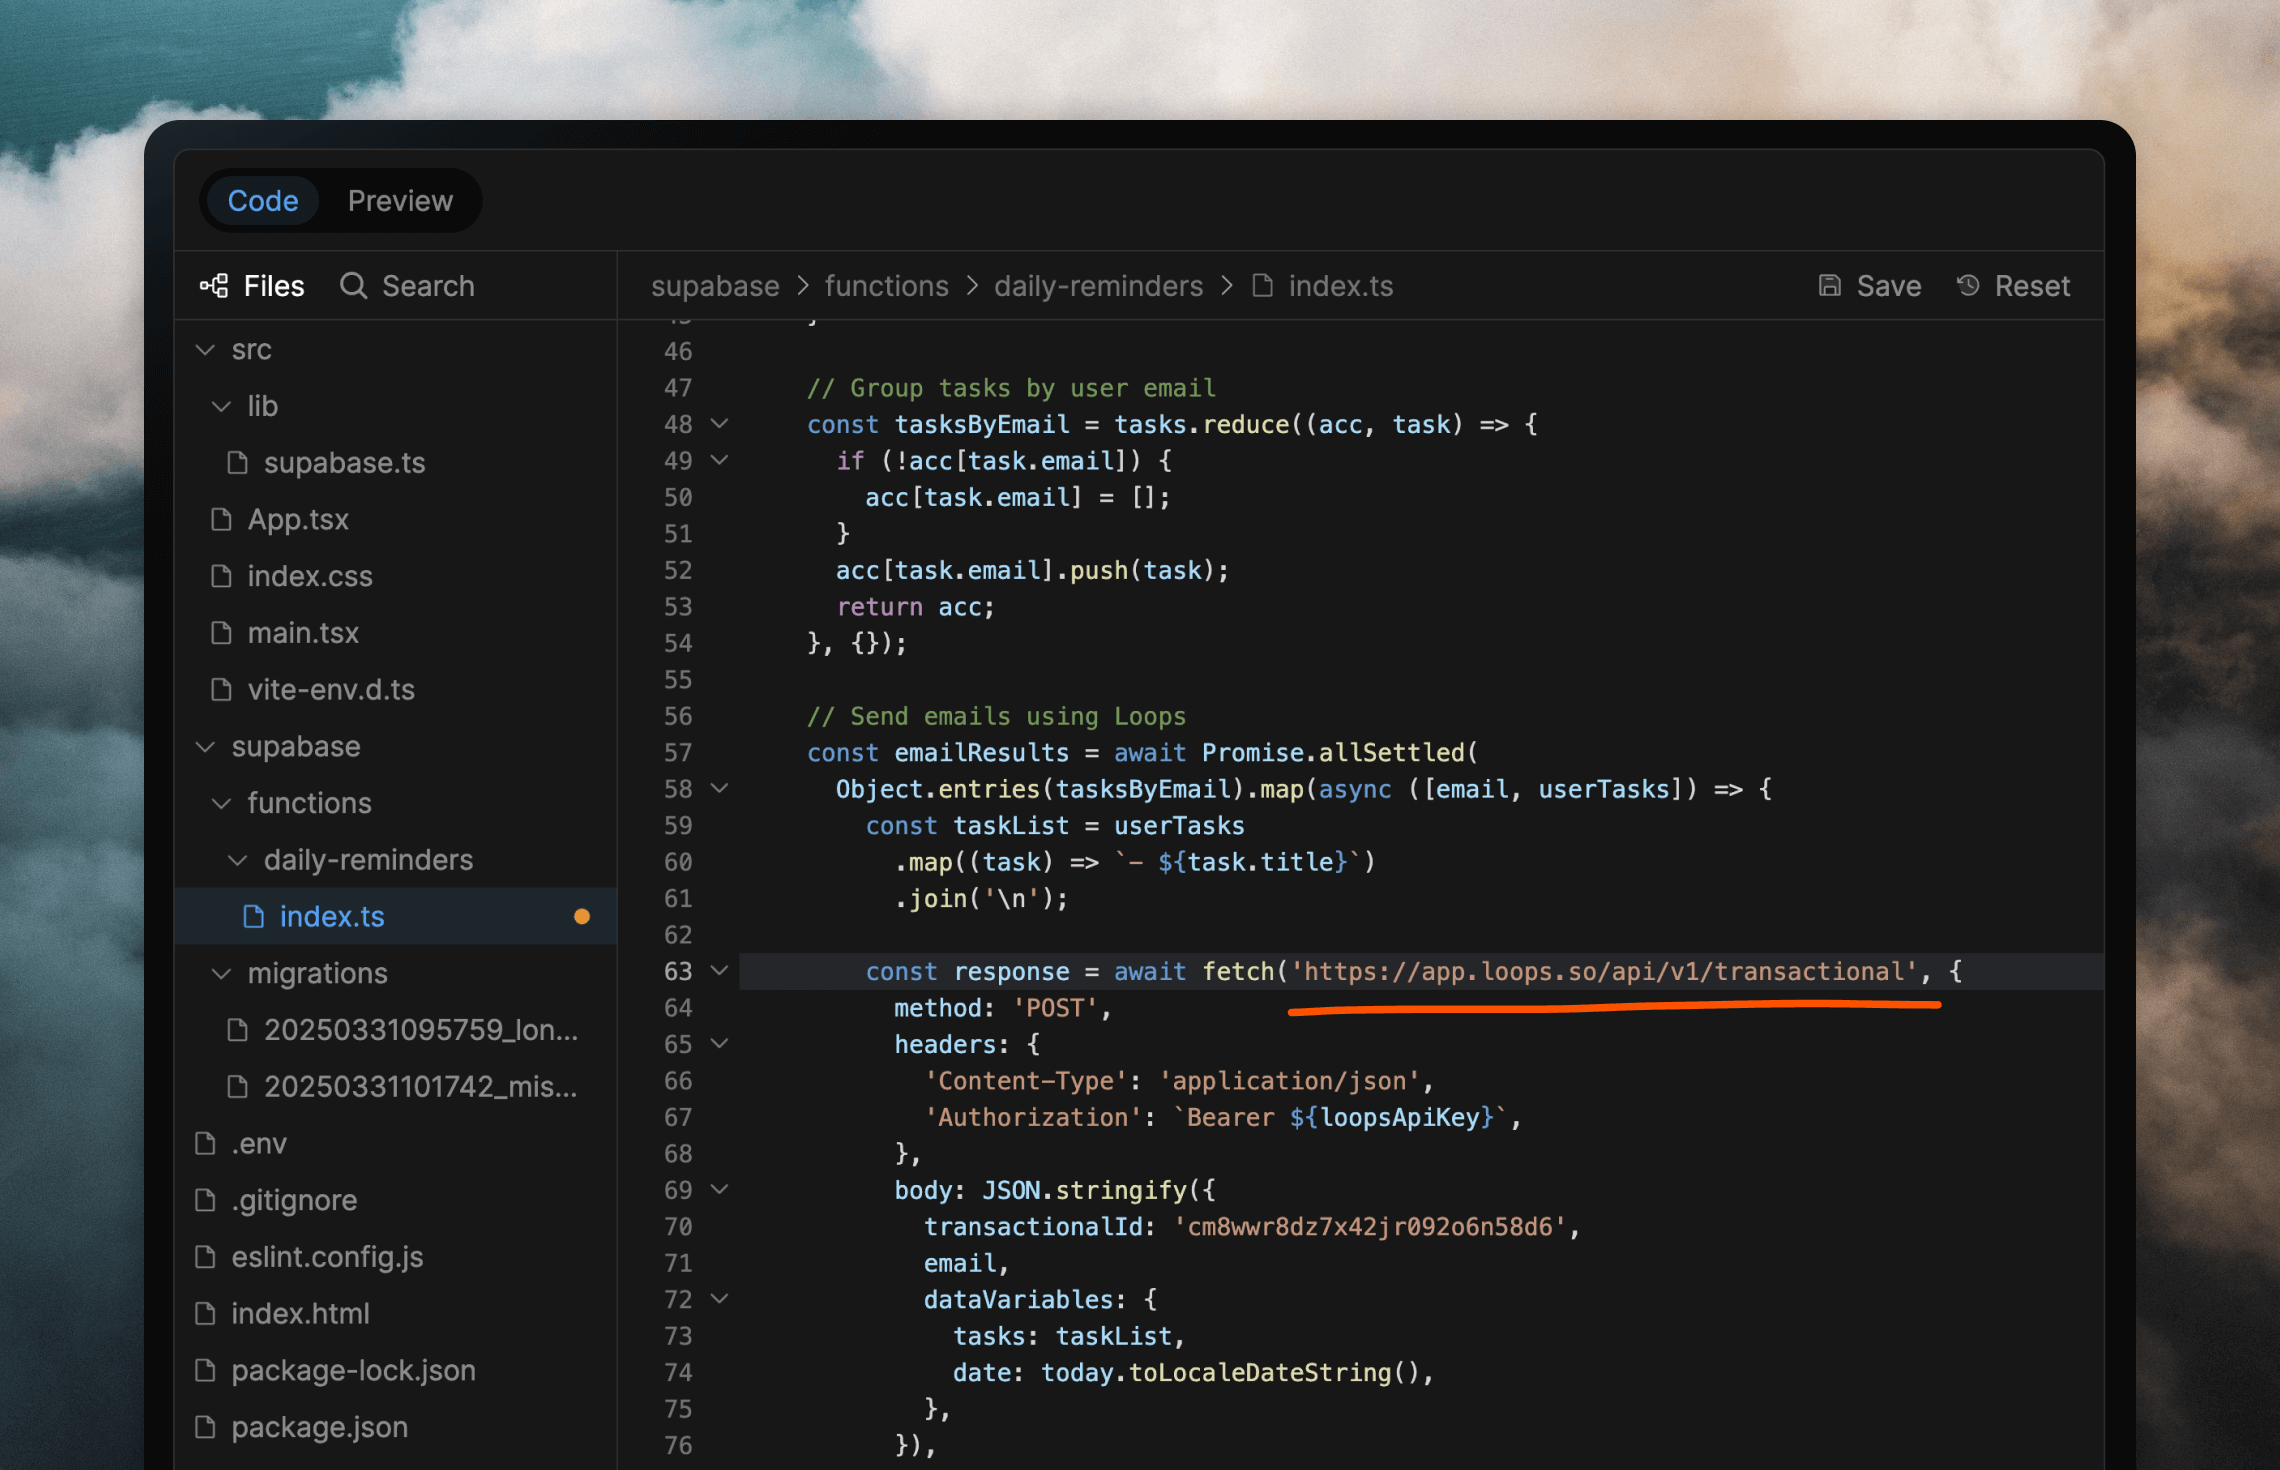2280x1470 pixels.
Task: Click the transactionalId string value
Action: coord(1369,1226)
